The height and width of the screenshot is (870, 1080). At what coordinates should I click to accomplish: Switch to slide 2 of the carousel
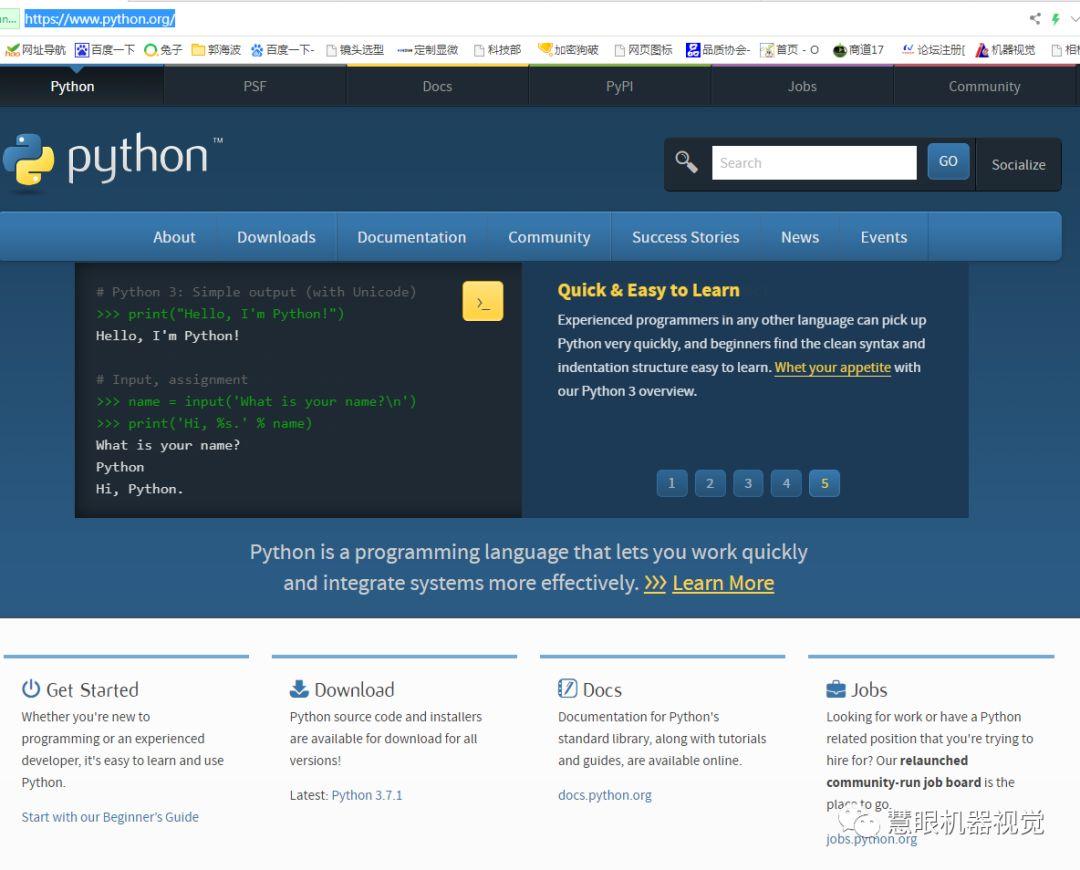709,483
